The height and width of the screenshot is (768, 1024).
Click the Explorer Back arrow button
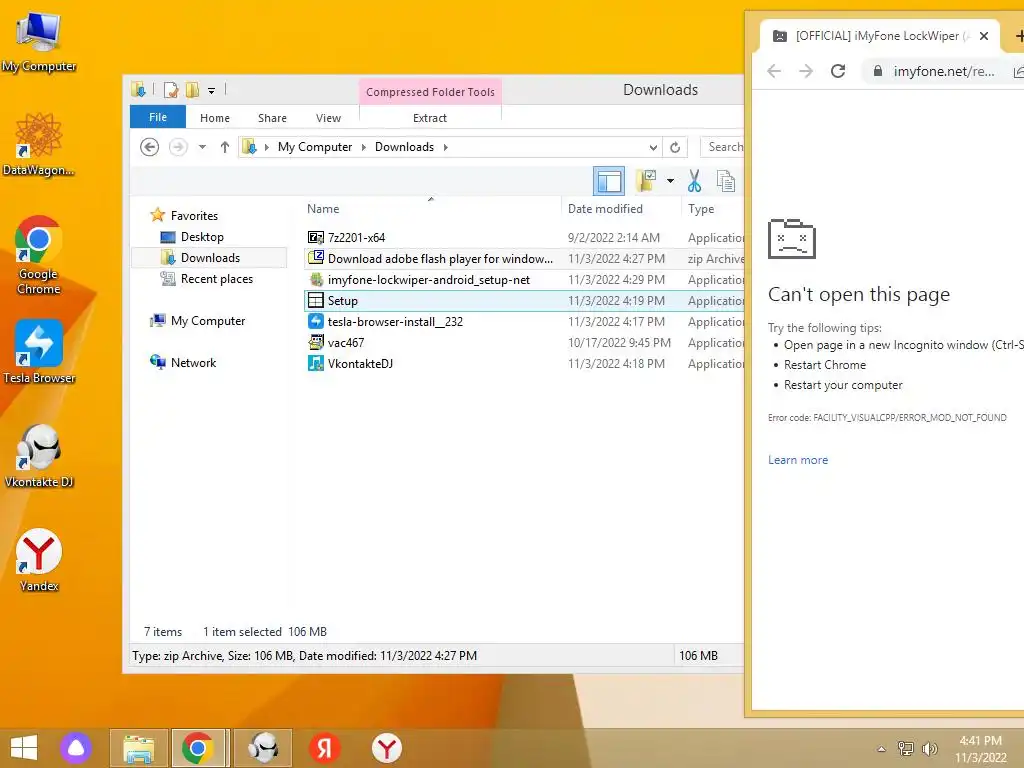[150, 147]
